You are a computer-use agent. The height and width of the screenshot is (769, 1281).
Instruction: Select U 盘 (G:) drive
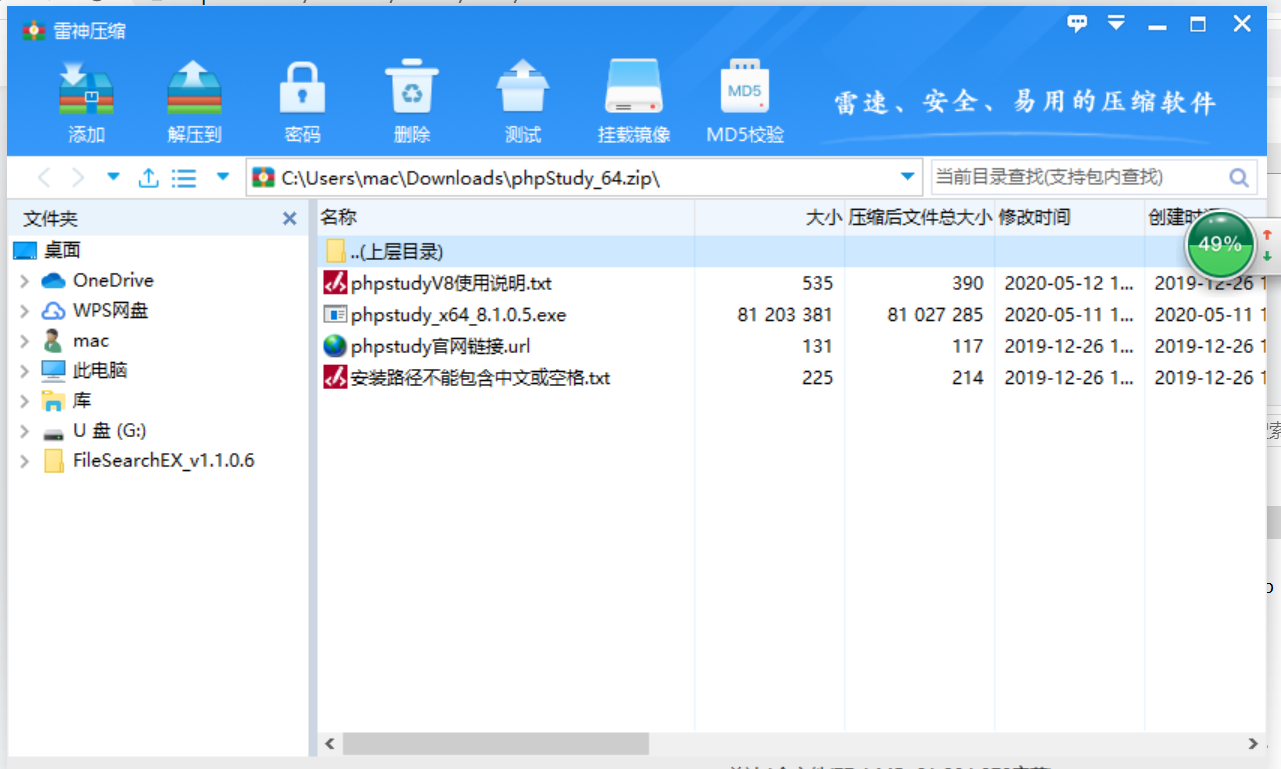tap(110, 431)
